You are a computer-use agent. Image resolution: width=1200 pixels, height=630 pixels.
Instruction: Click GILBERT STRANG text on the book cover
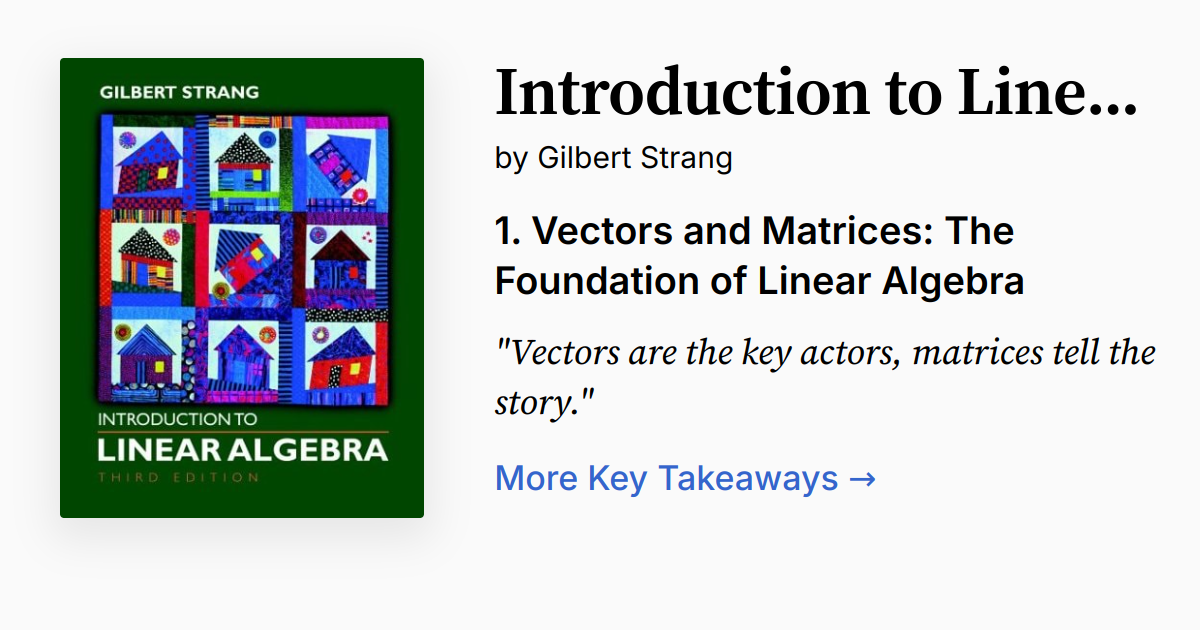[179, 92]
